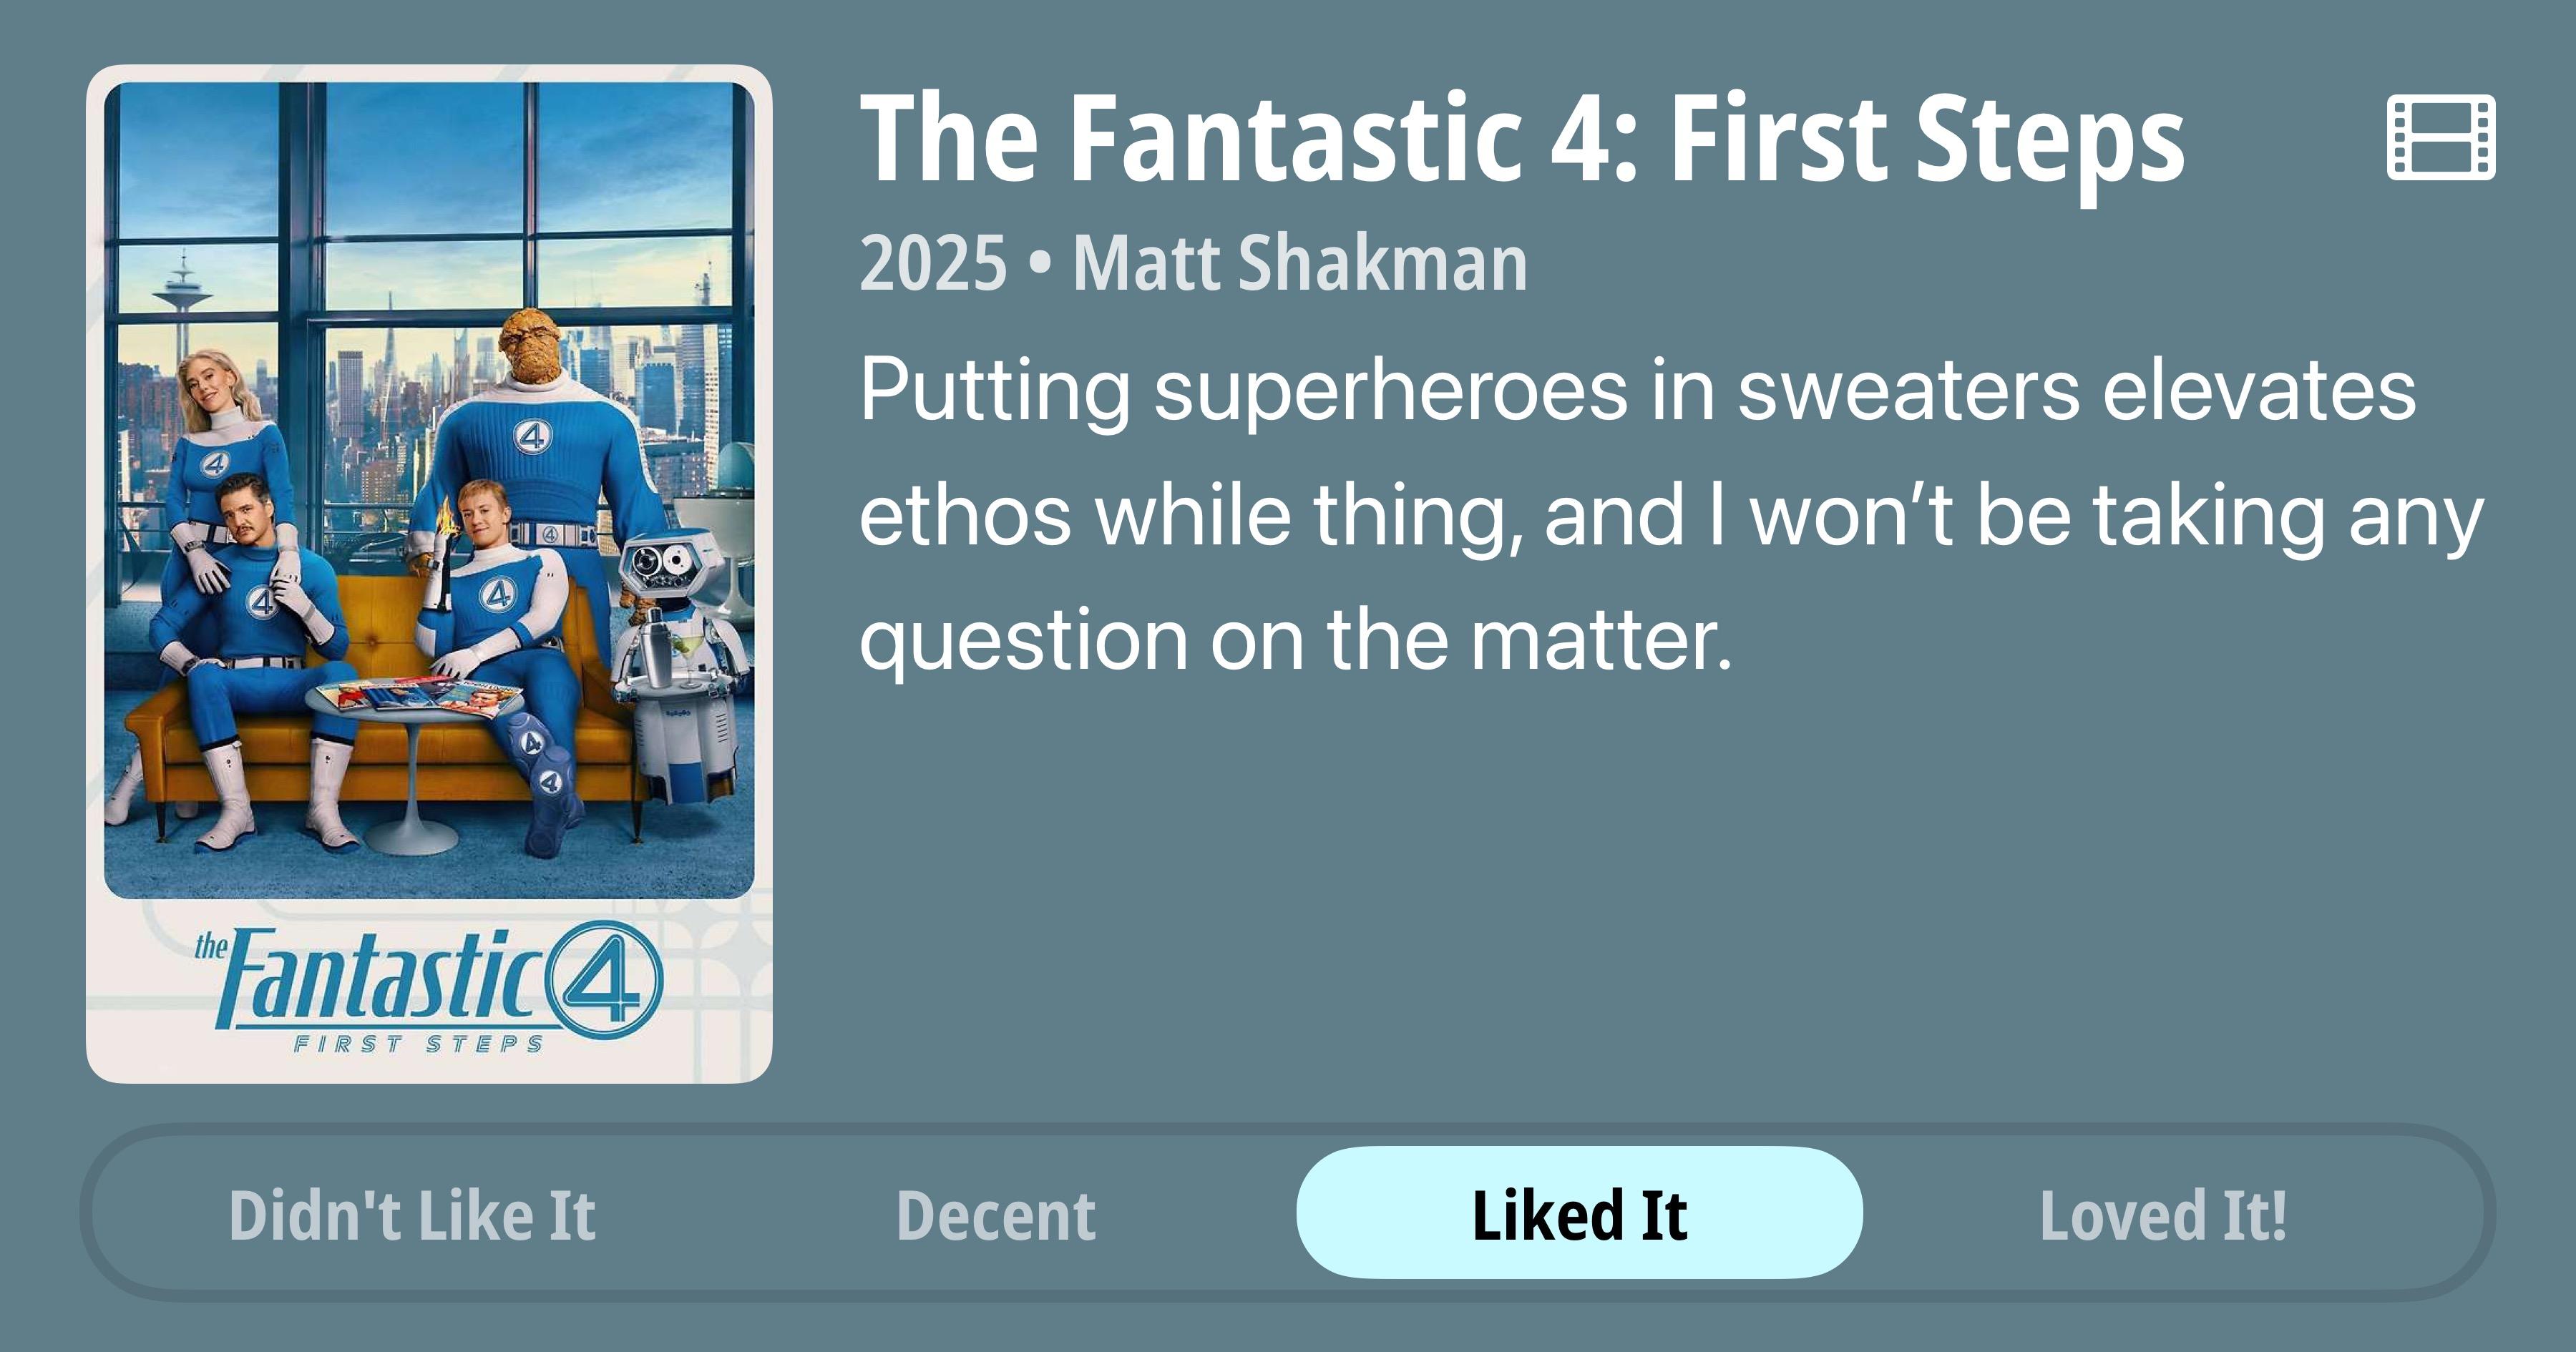
Task: Click the release year 2025
Action: [x=932, y=264]
